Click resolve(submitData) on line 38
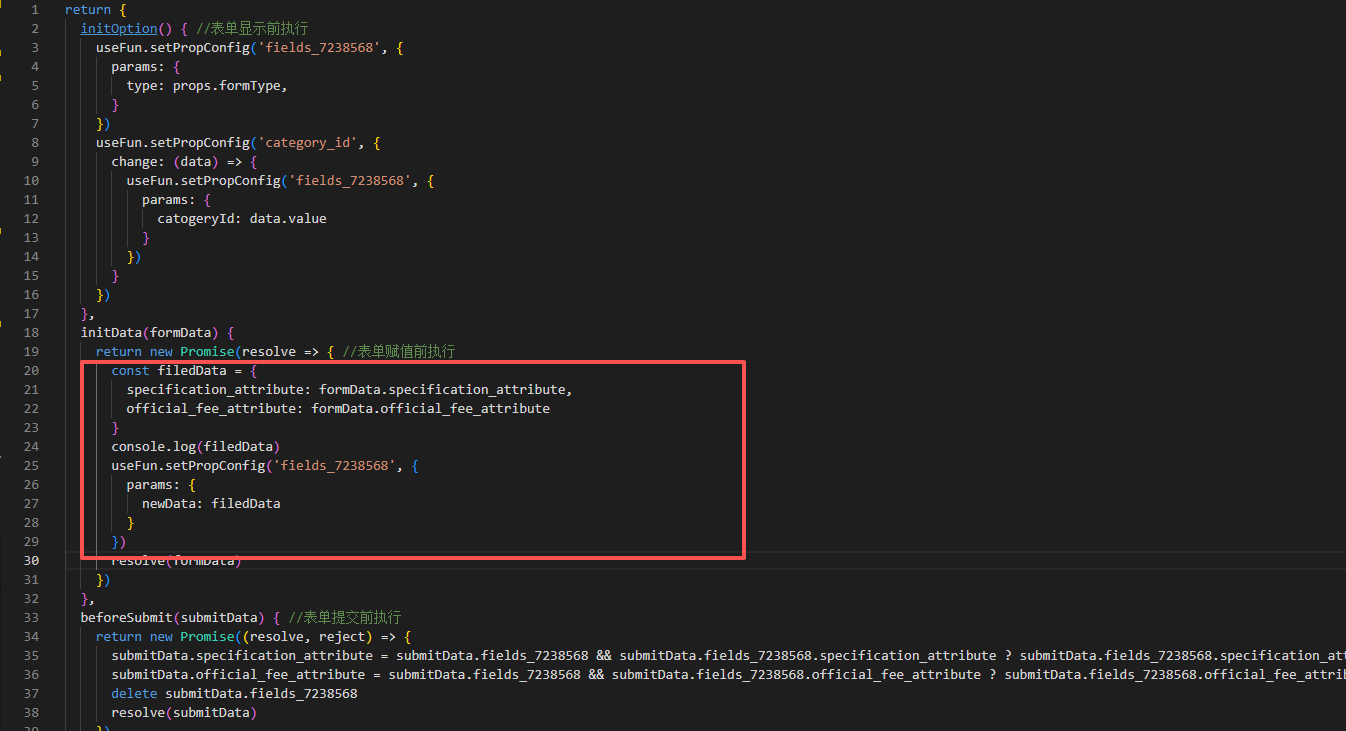 (x=184, y=713)
